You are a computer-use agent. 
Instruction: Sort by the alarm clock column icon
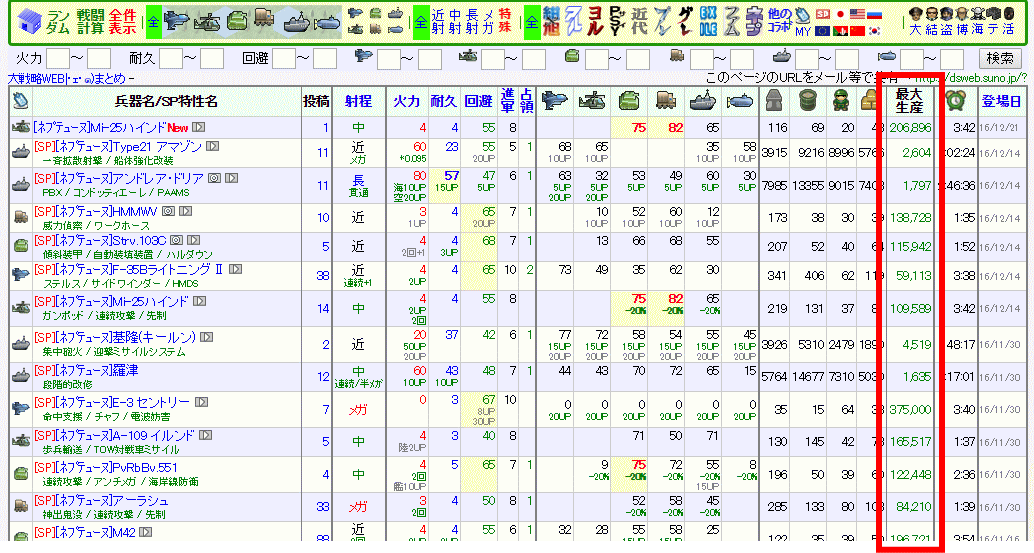click(x=956, y=100)
